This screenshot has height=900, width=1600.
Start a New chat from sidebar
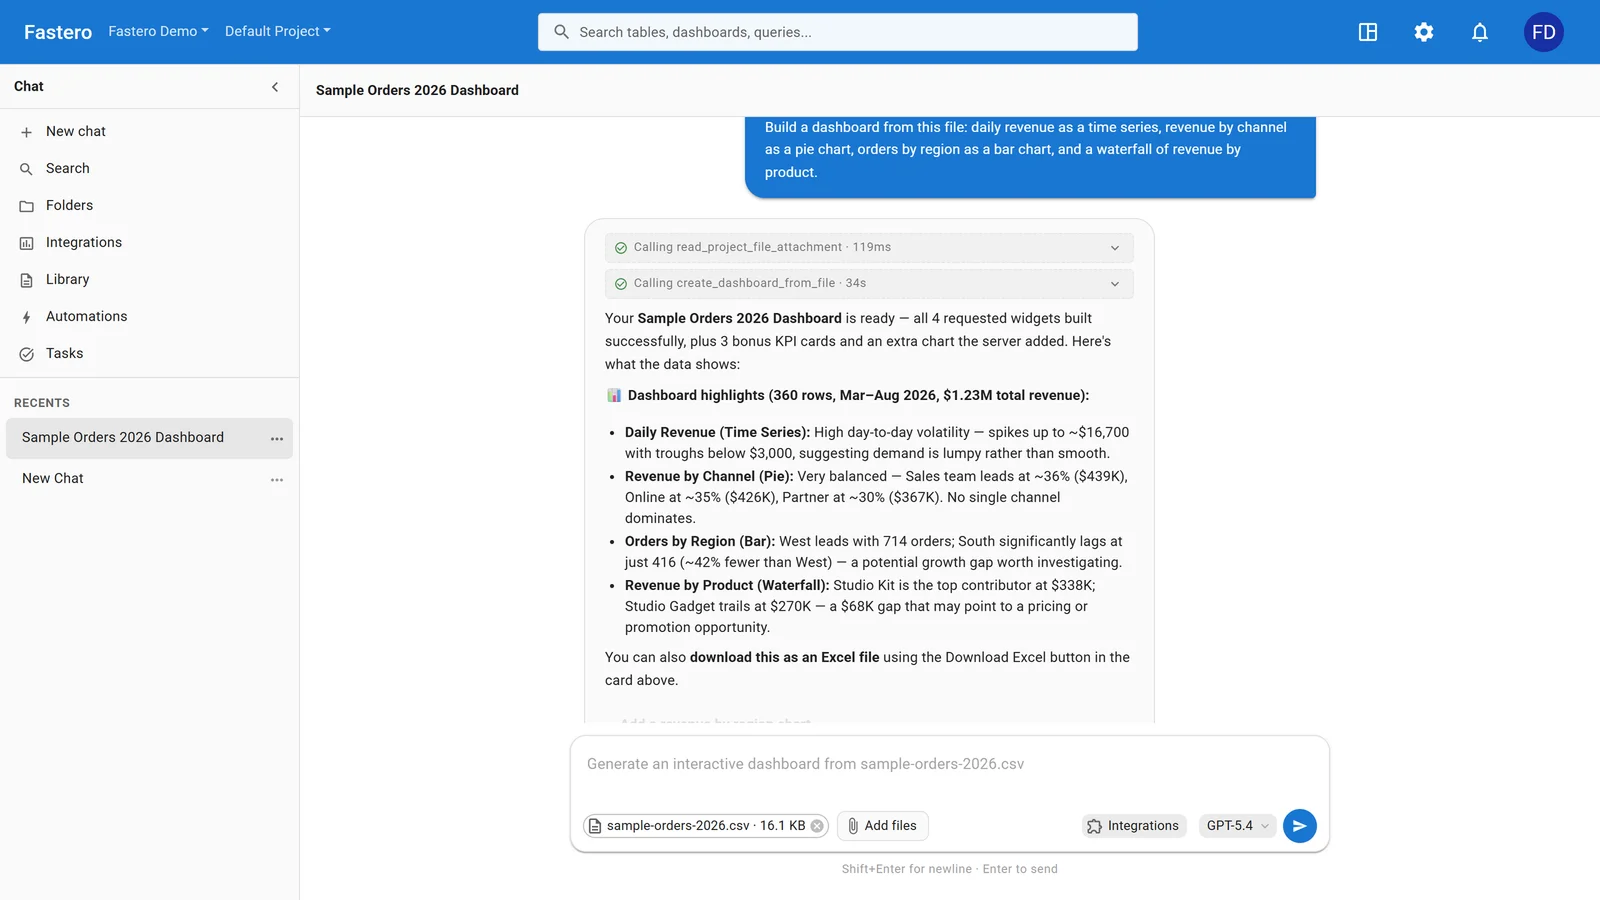[150, 131]
